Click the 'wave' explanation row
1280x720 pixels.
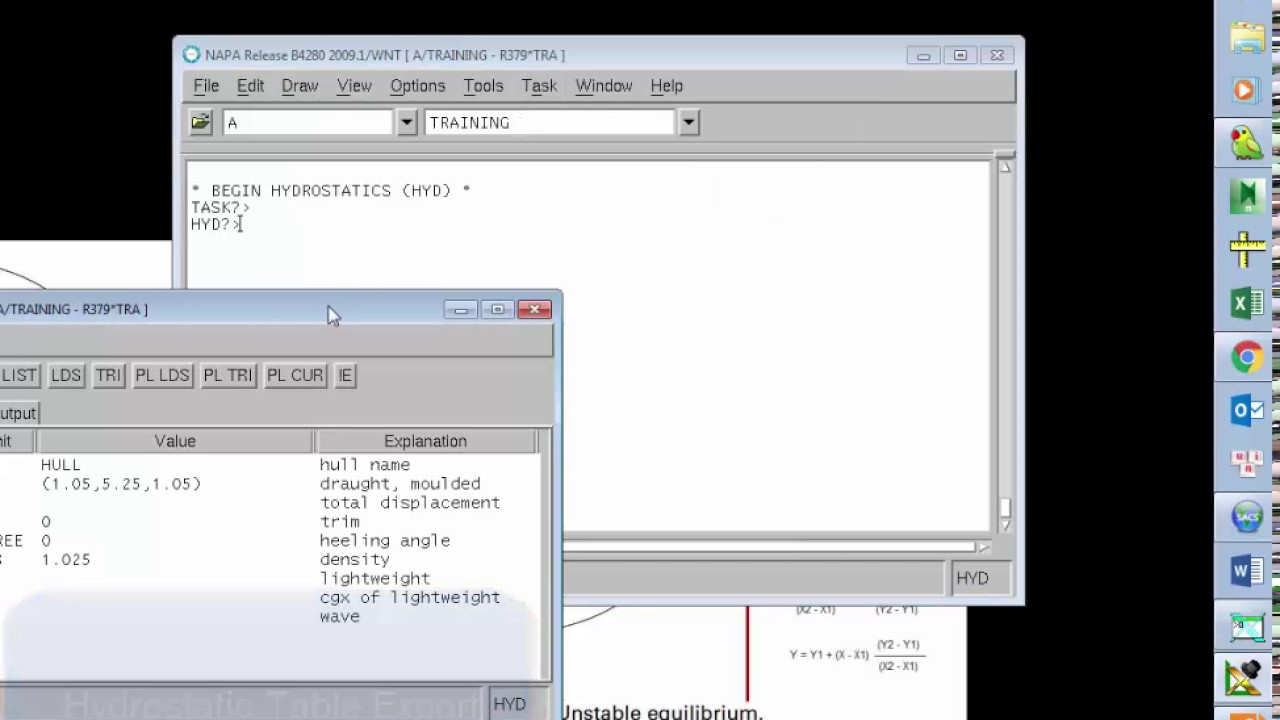point(340,617)
